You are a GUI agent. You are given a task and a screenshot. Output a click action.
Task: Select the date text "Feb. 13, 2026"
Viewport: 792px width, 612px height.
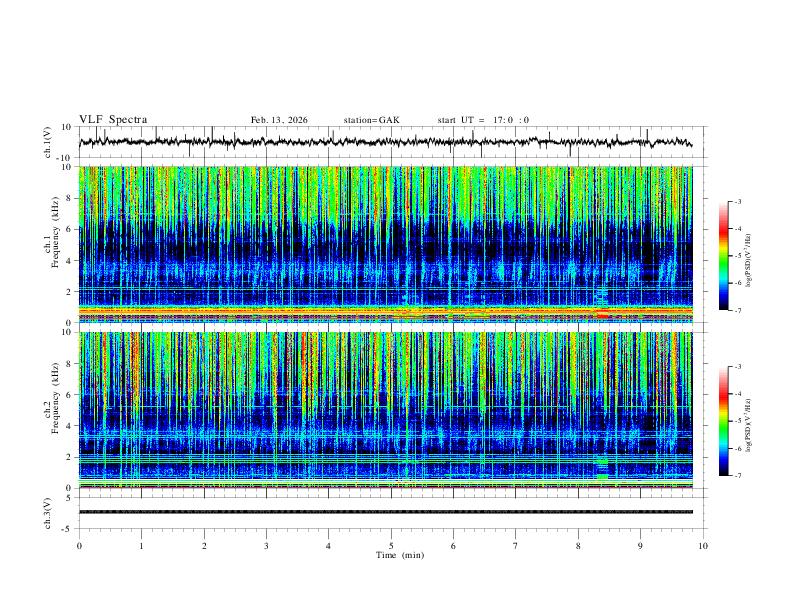pyautogui.click(x=279, y=120)
